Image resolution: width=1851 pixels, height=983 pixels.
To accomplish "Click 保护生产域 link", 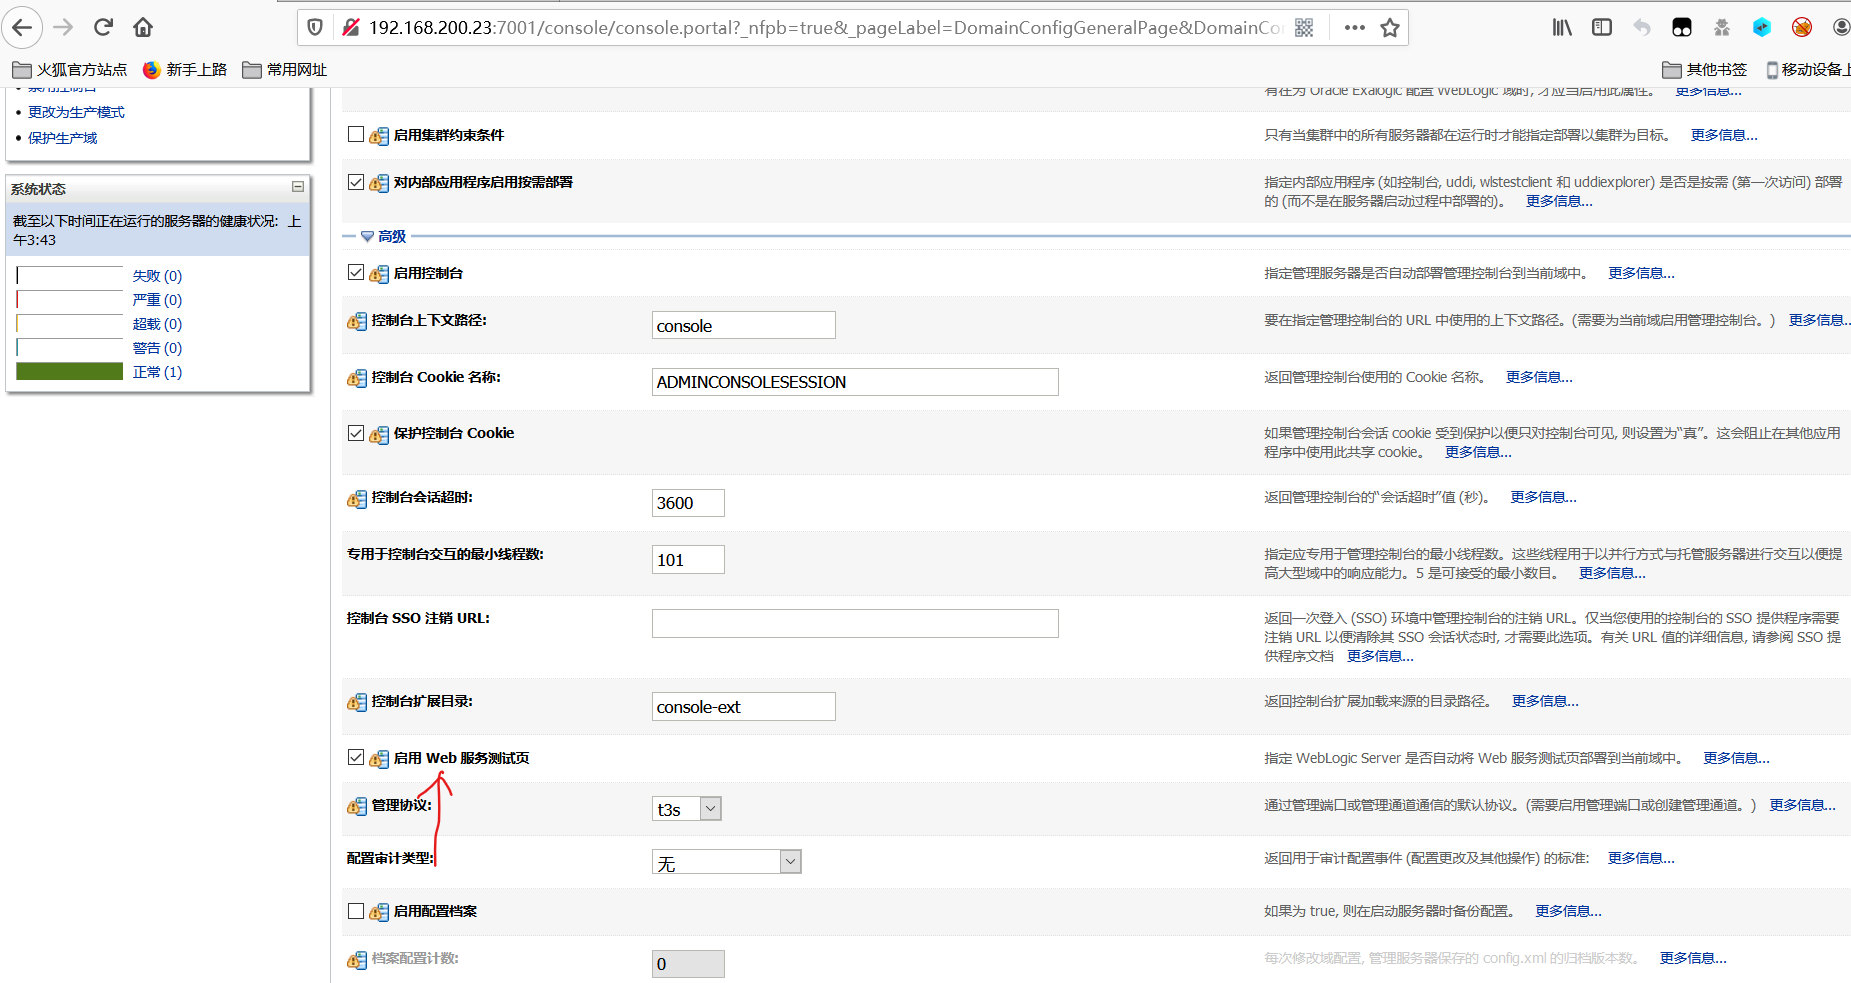I will coord(63,138).
